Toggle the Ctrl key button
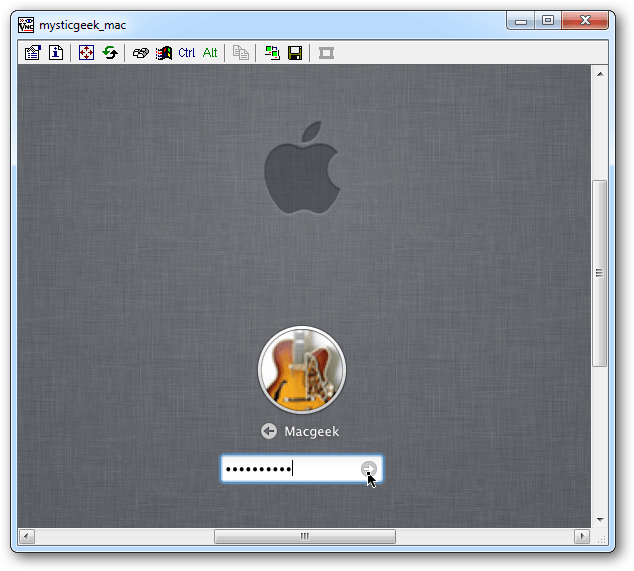This screenshot has height=571, width=634. coord(186,53)
